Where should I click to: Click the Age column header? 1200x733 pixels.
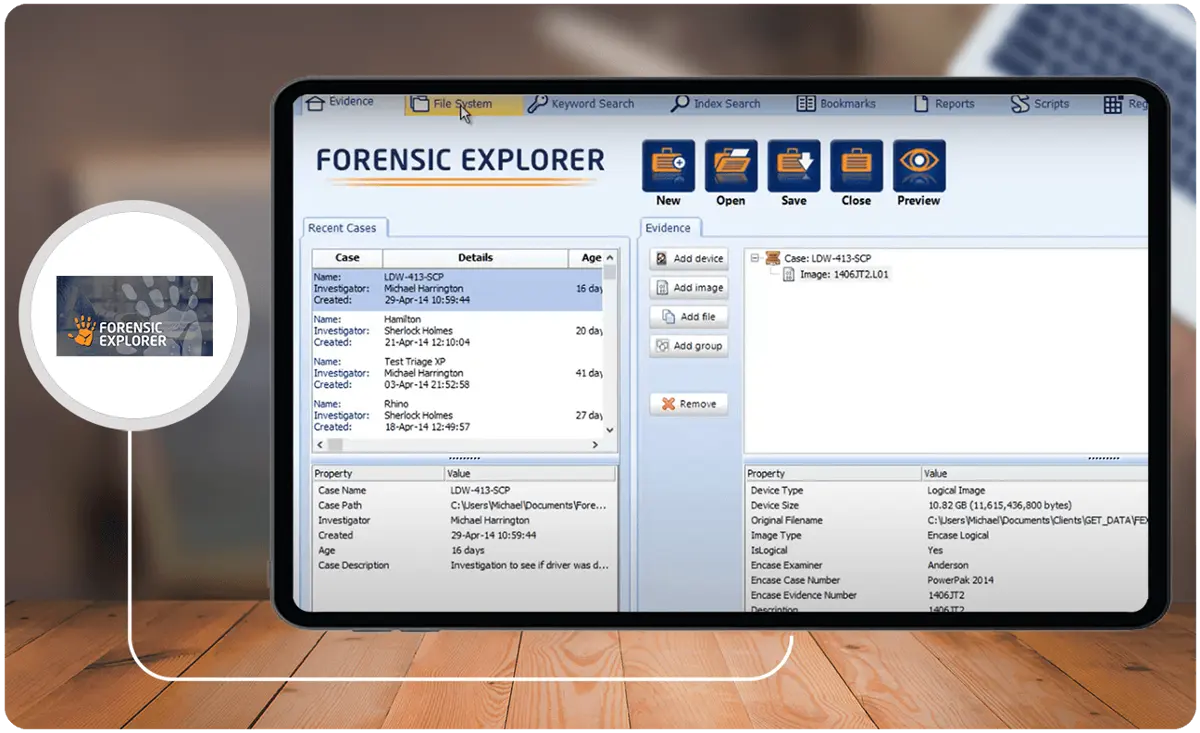(587, 258)
